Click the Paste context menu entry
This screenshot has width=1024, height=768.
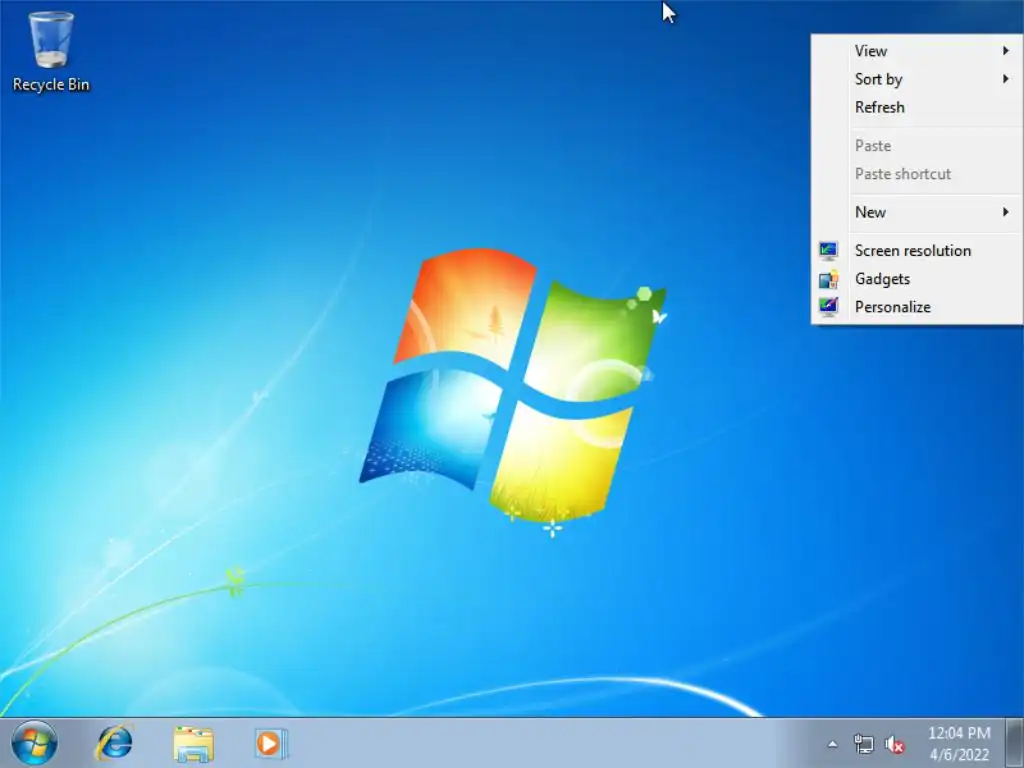(x=917, y=146)
